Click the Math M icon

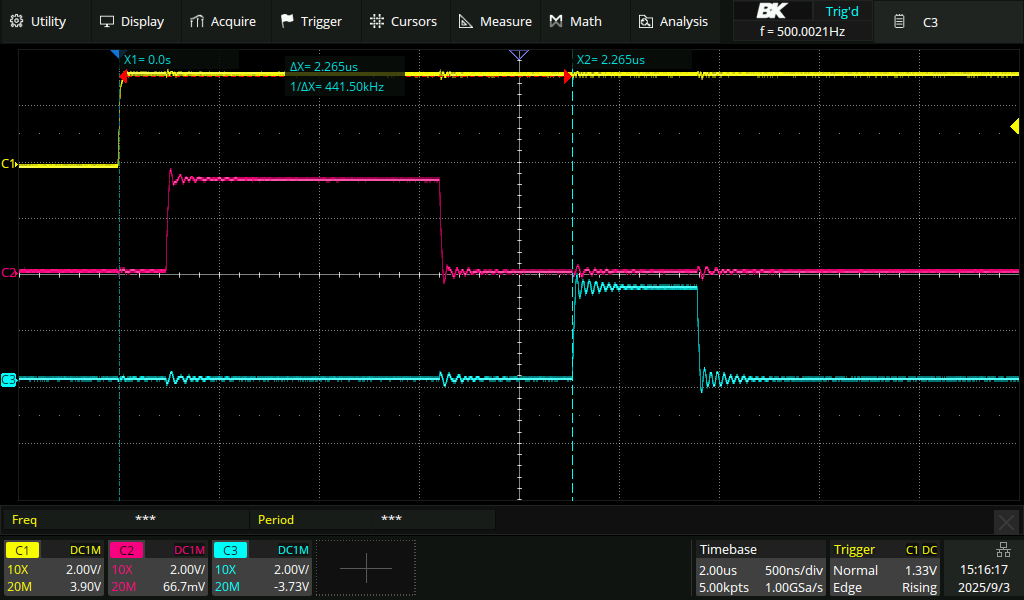tap(556, 22)
